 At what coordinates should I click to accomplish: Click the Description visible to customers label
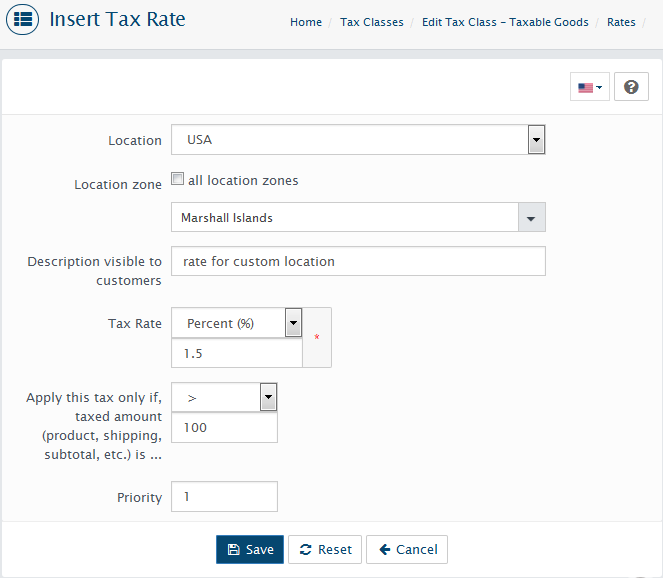pos(95,271)
